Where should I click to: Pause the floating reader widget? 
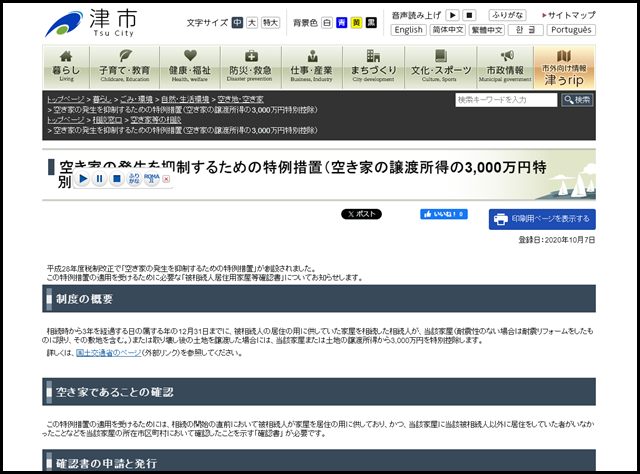click(100, 179)
